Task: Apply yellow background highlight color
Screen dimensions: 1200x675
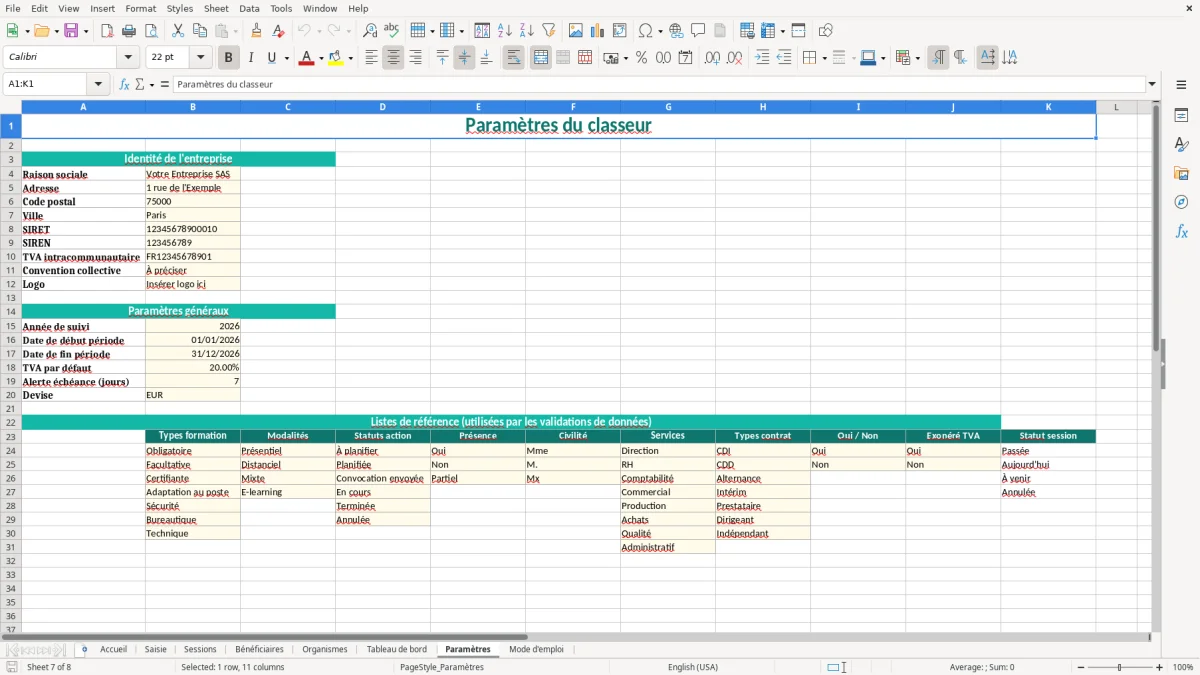Action: click(336, 58)
